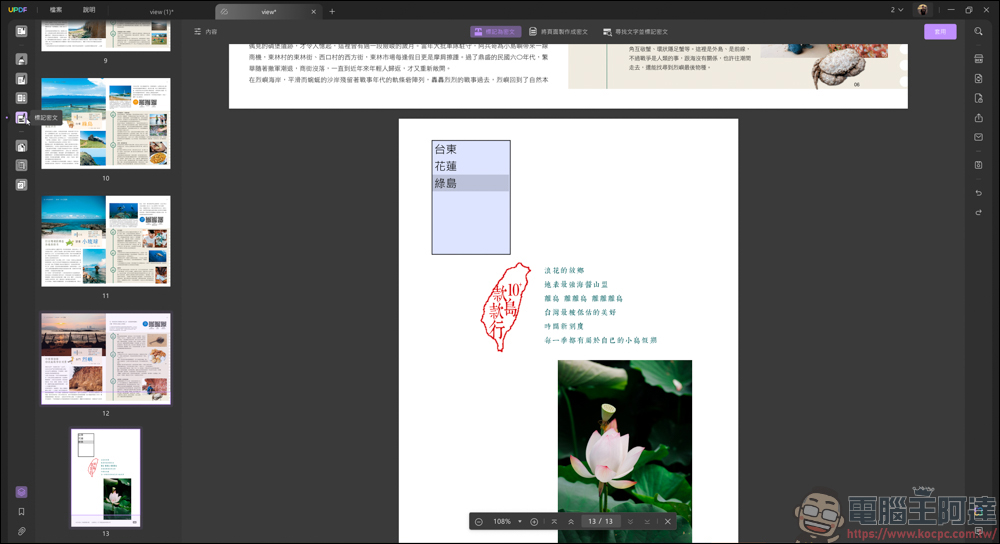
Task: Select the active 'view*' tab
Action: tap(268, 11)
